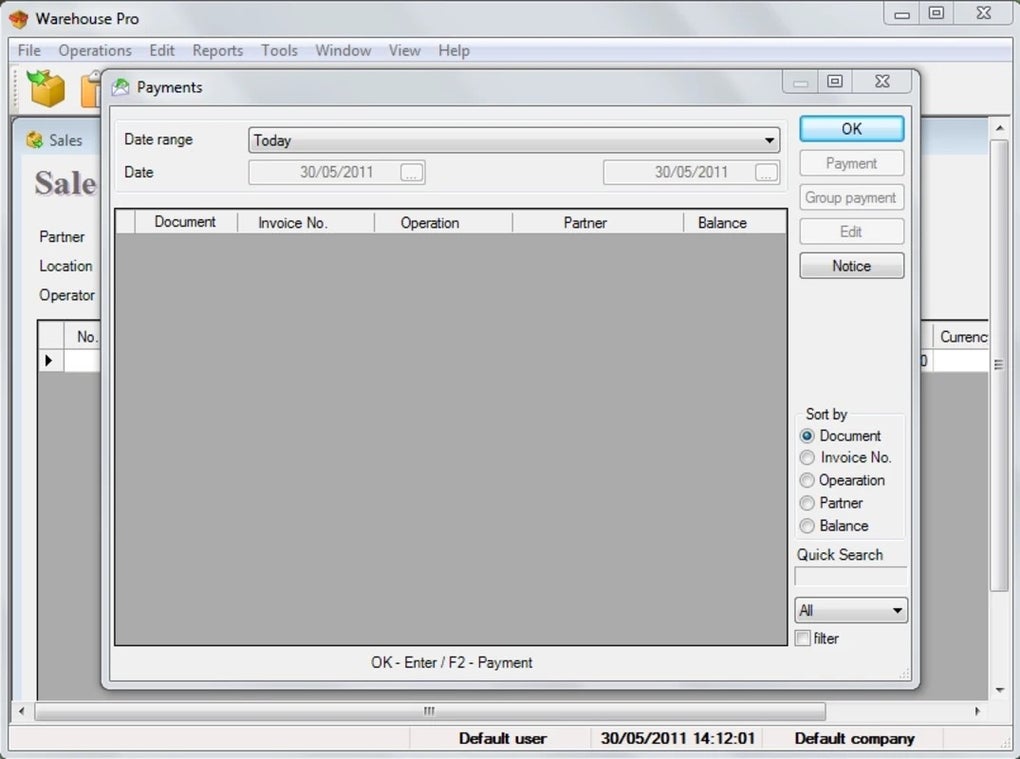Open the Operations menu
1020x759 pixels.
click(95, 50)
